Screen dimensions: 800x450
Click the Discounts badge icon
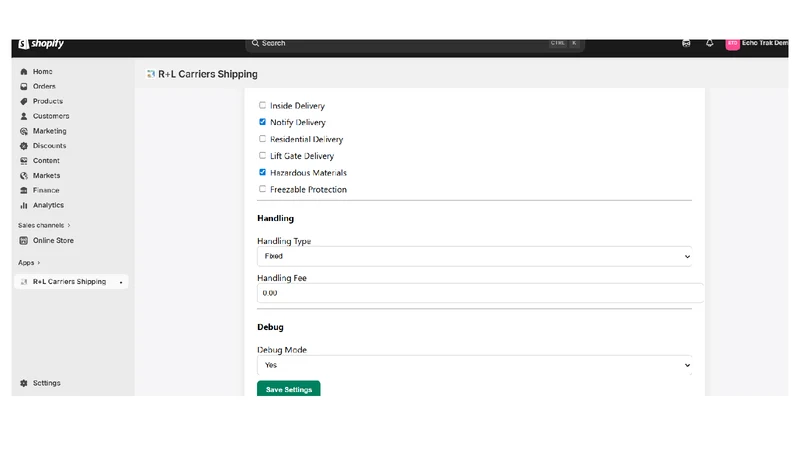click(x=24, y=146)
